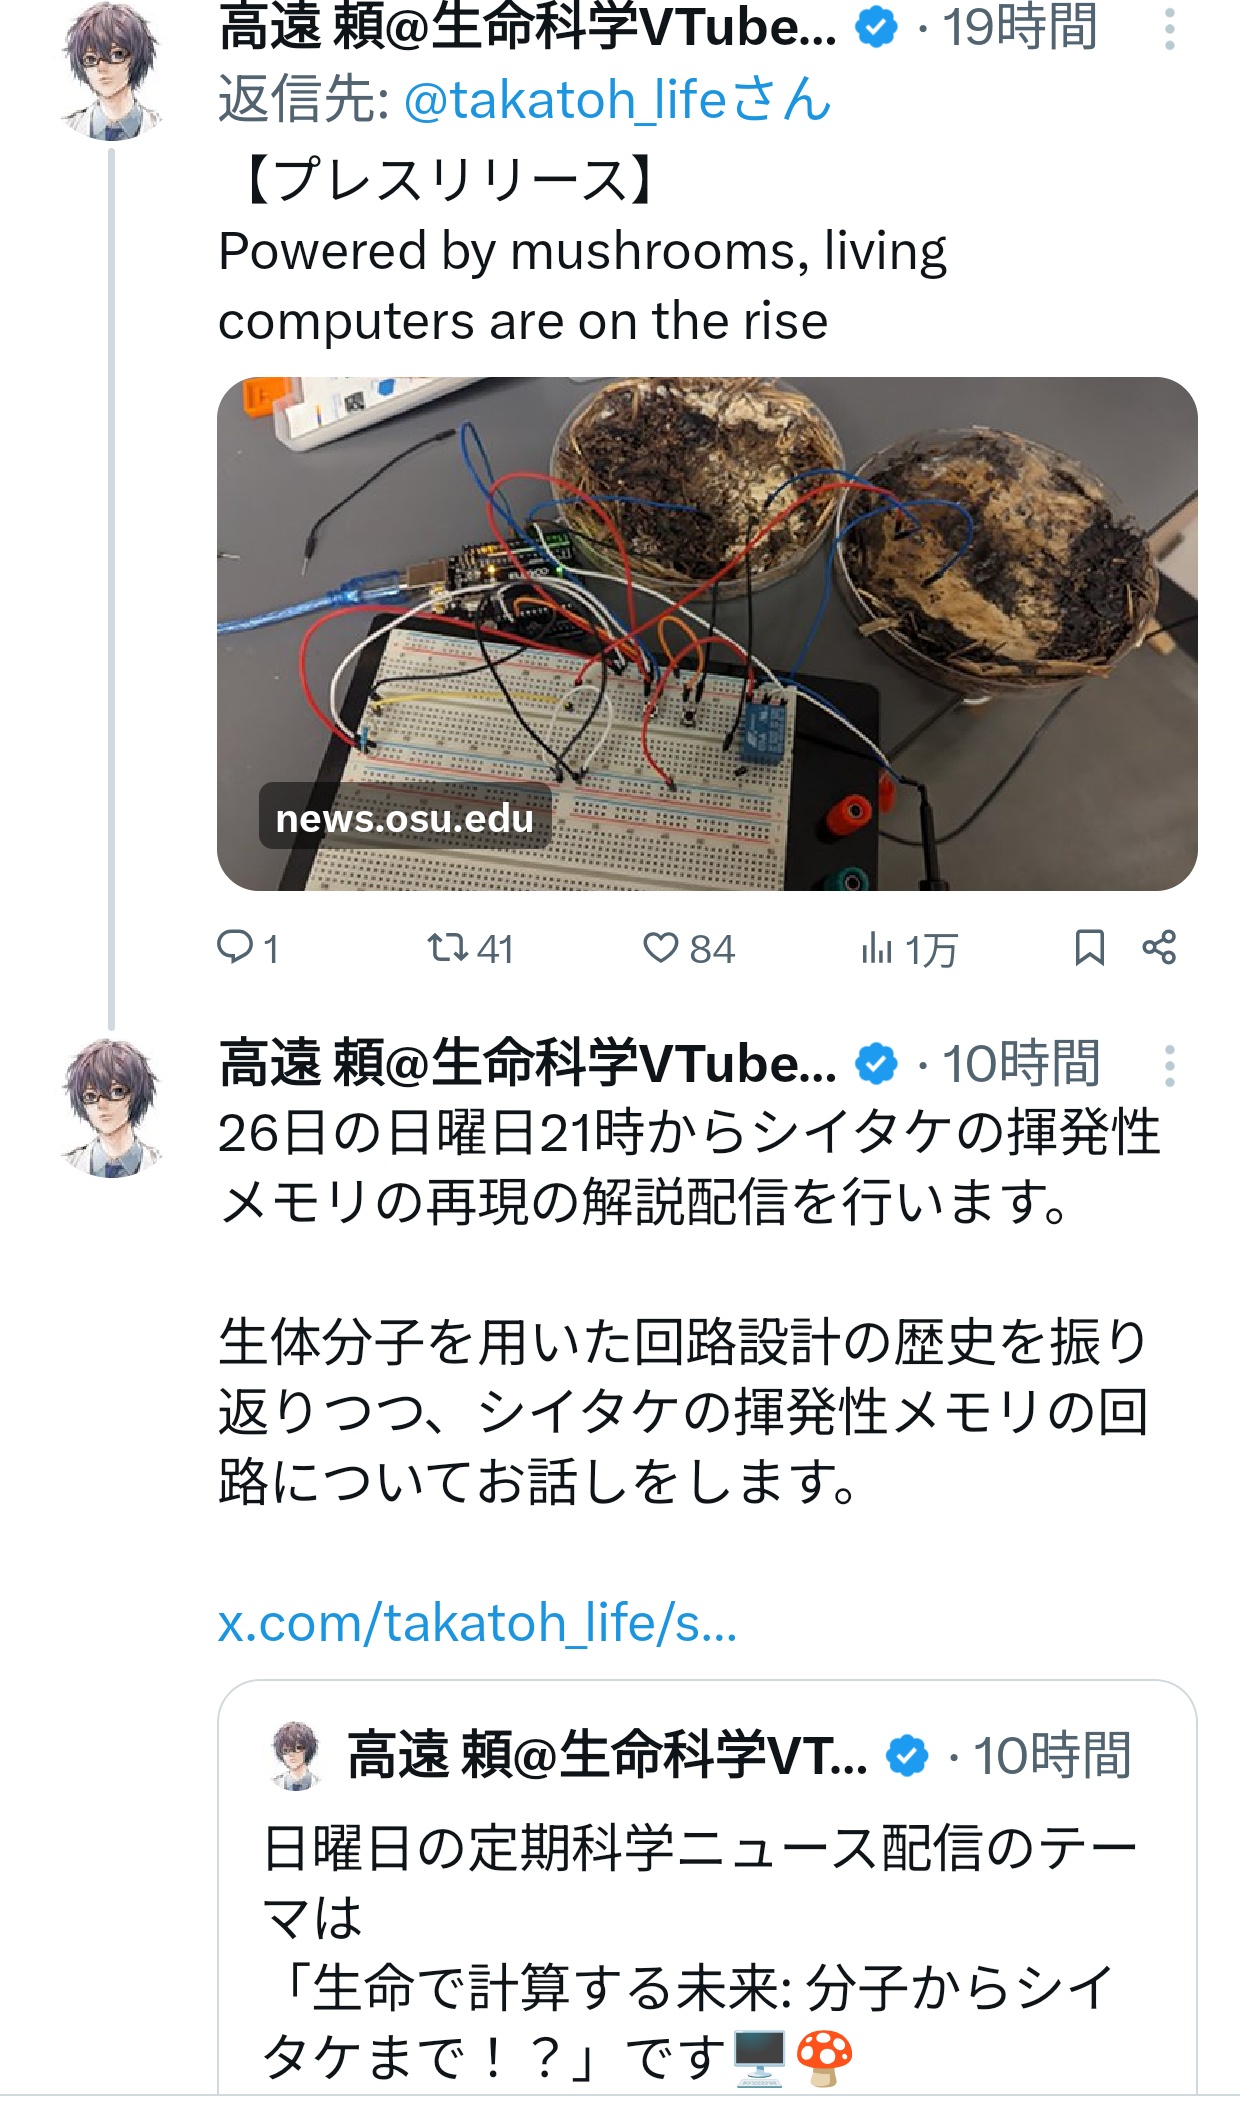The height and width of the screenshot is (2106, 1240).
Task: Bookmark the press release tweet
Action: click(x=1089, y=947)
